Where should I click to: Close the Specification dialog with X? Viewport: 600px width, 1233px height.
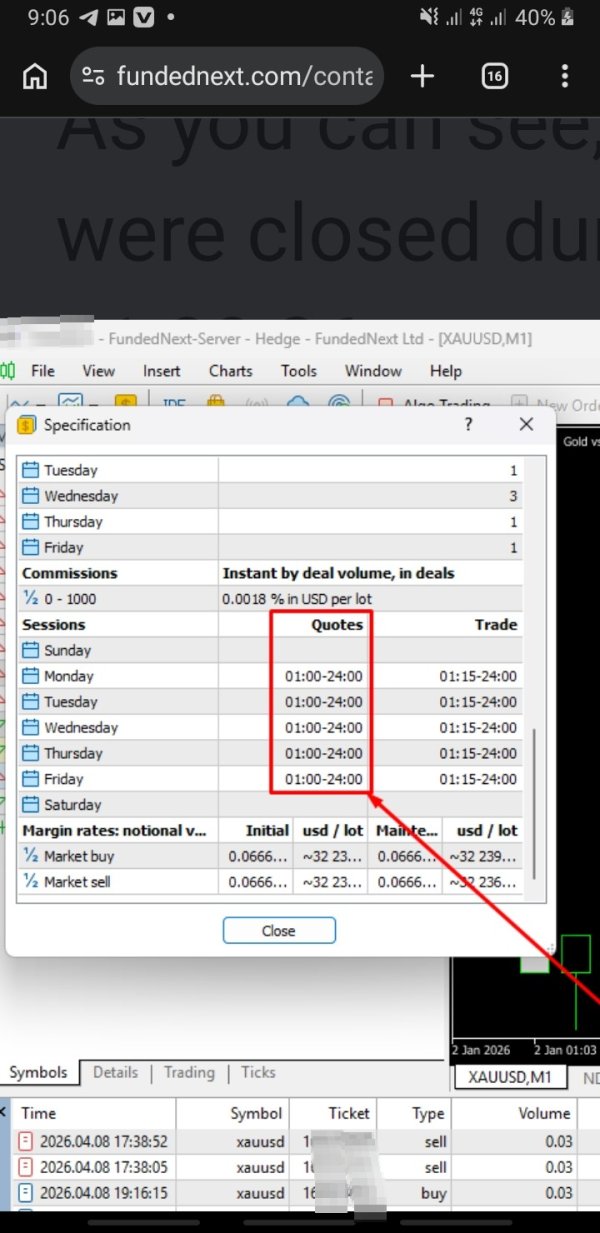coord(527,425)
